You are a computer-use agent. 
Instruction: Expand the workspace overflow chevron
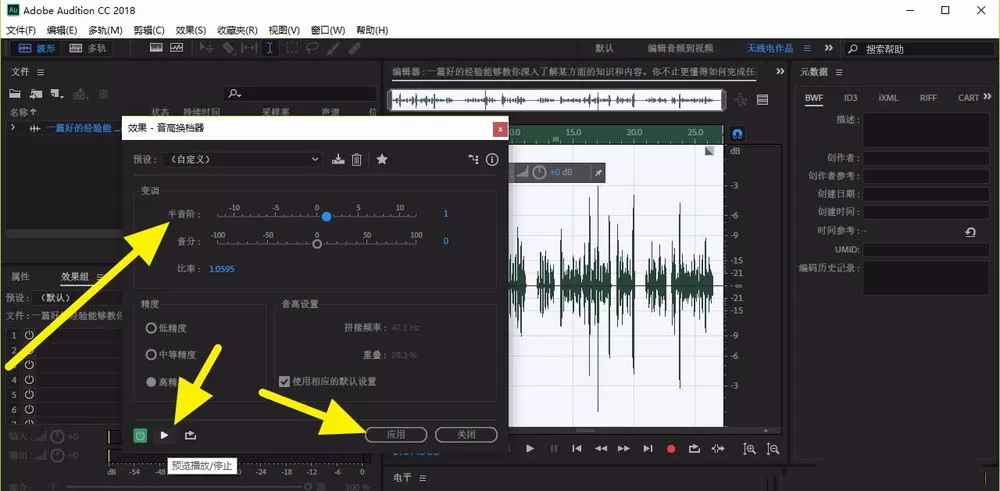coord(828,48)
